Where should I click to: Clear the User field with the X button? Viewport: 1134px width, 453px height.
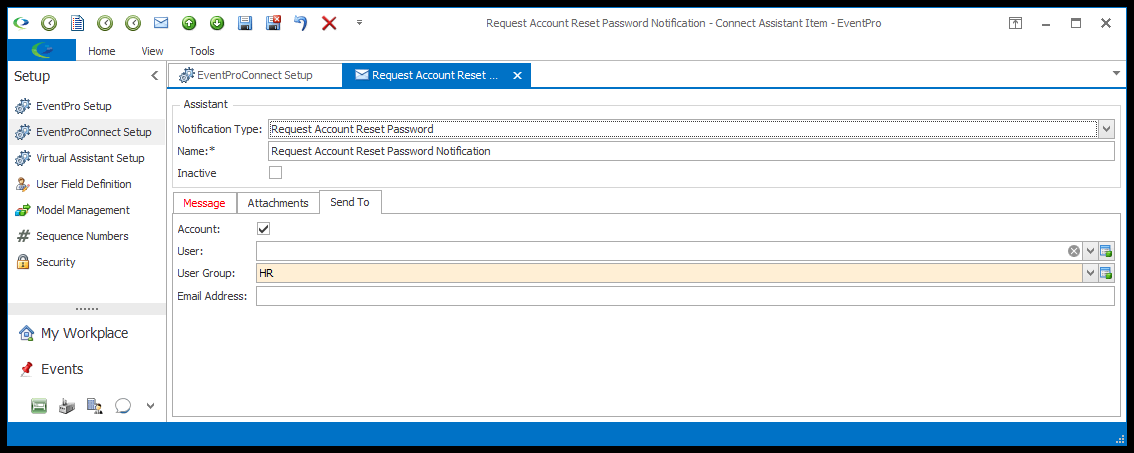(x=1074, y=251)
